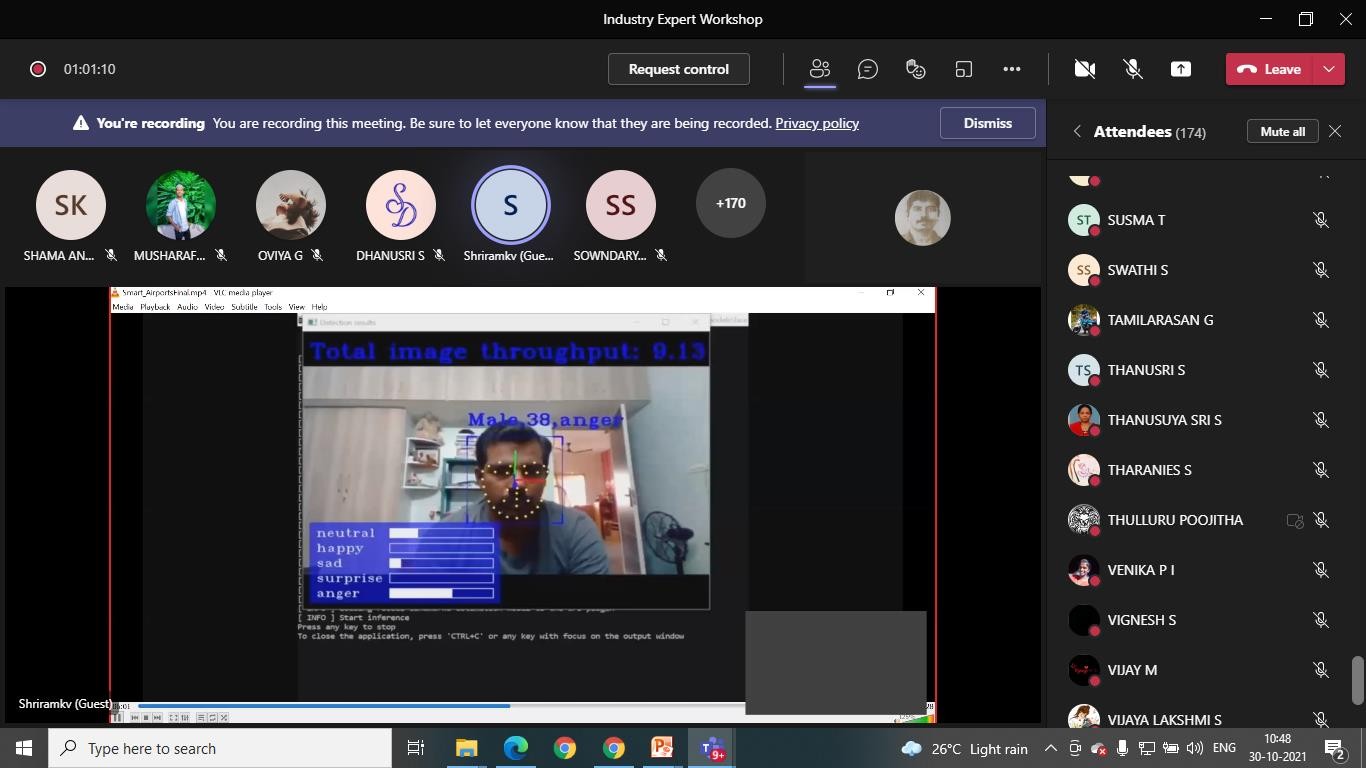Click the Mute all button

[x=1280, y=131]
